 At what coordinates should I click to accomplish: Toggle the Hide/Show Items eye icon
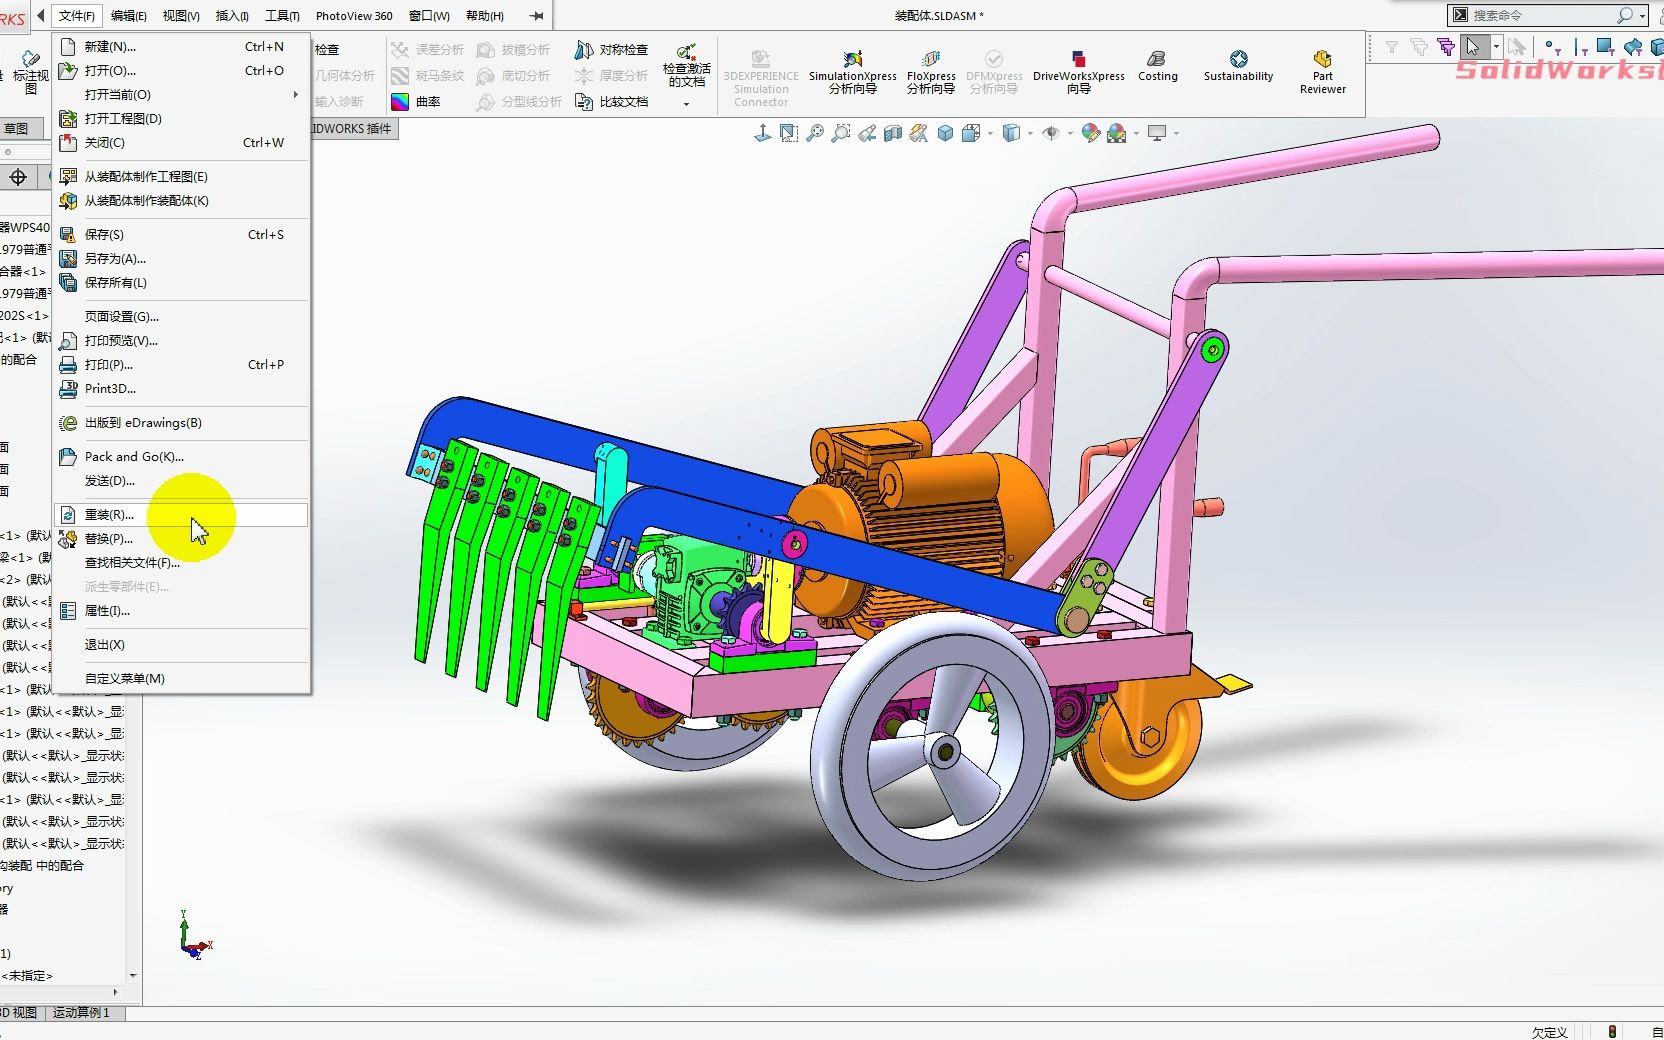1052,132
